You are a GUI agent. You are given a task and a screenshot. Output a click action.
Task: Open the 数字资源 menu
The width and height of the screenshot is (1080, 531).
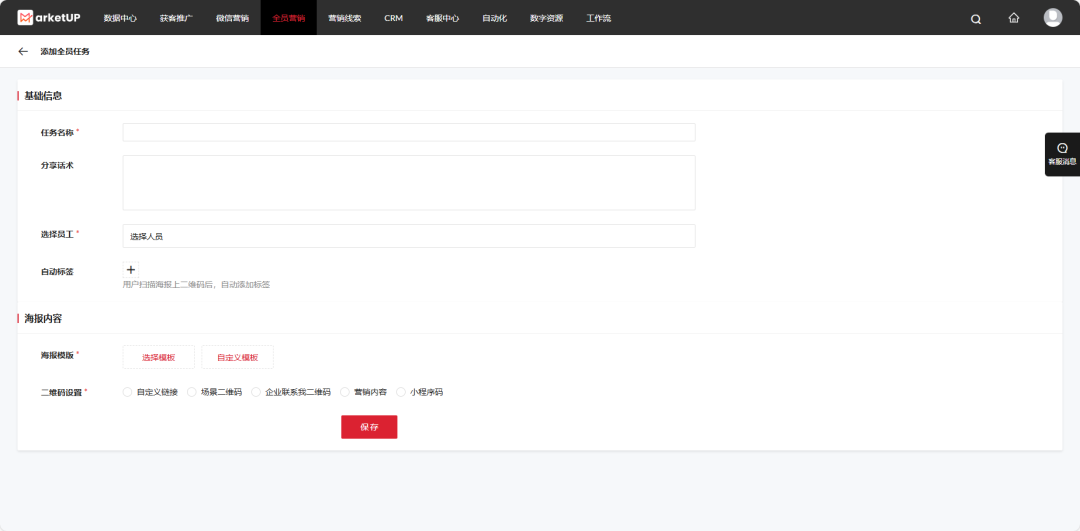tap(546, 19)
